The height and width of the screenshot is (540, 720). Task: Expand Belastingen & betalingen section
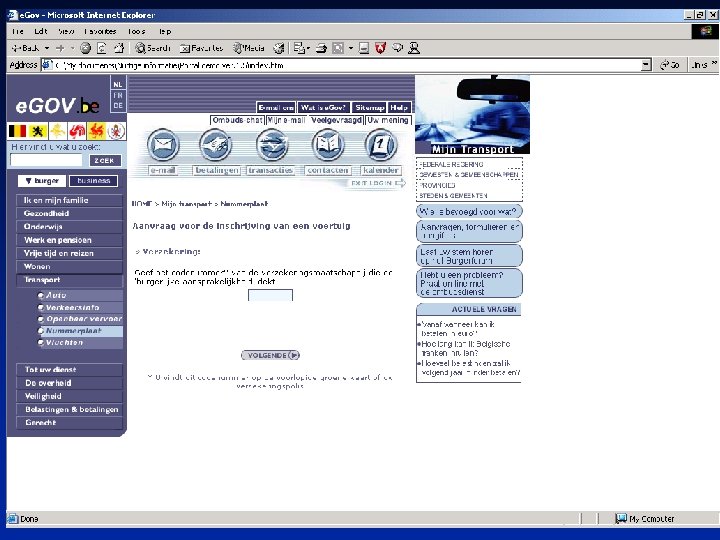tap(69, 409)
